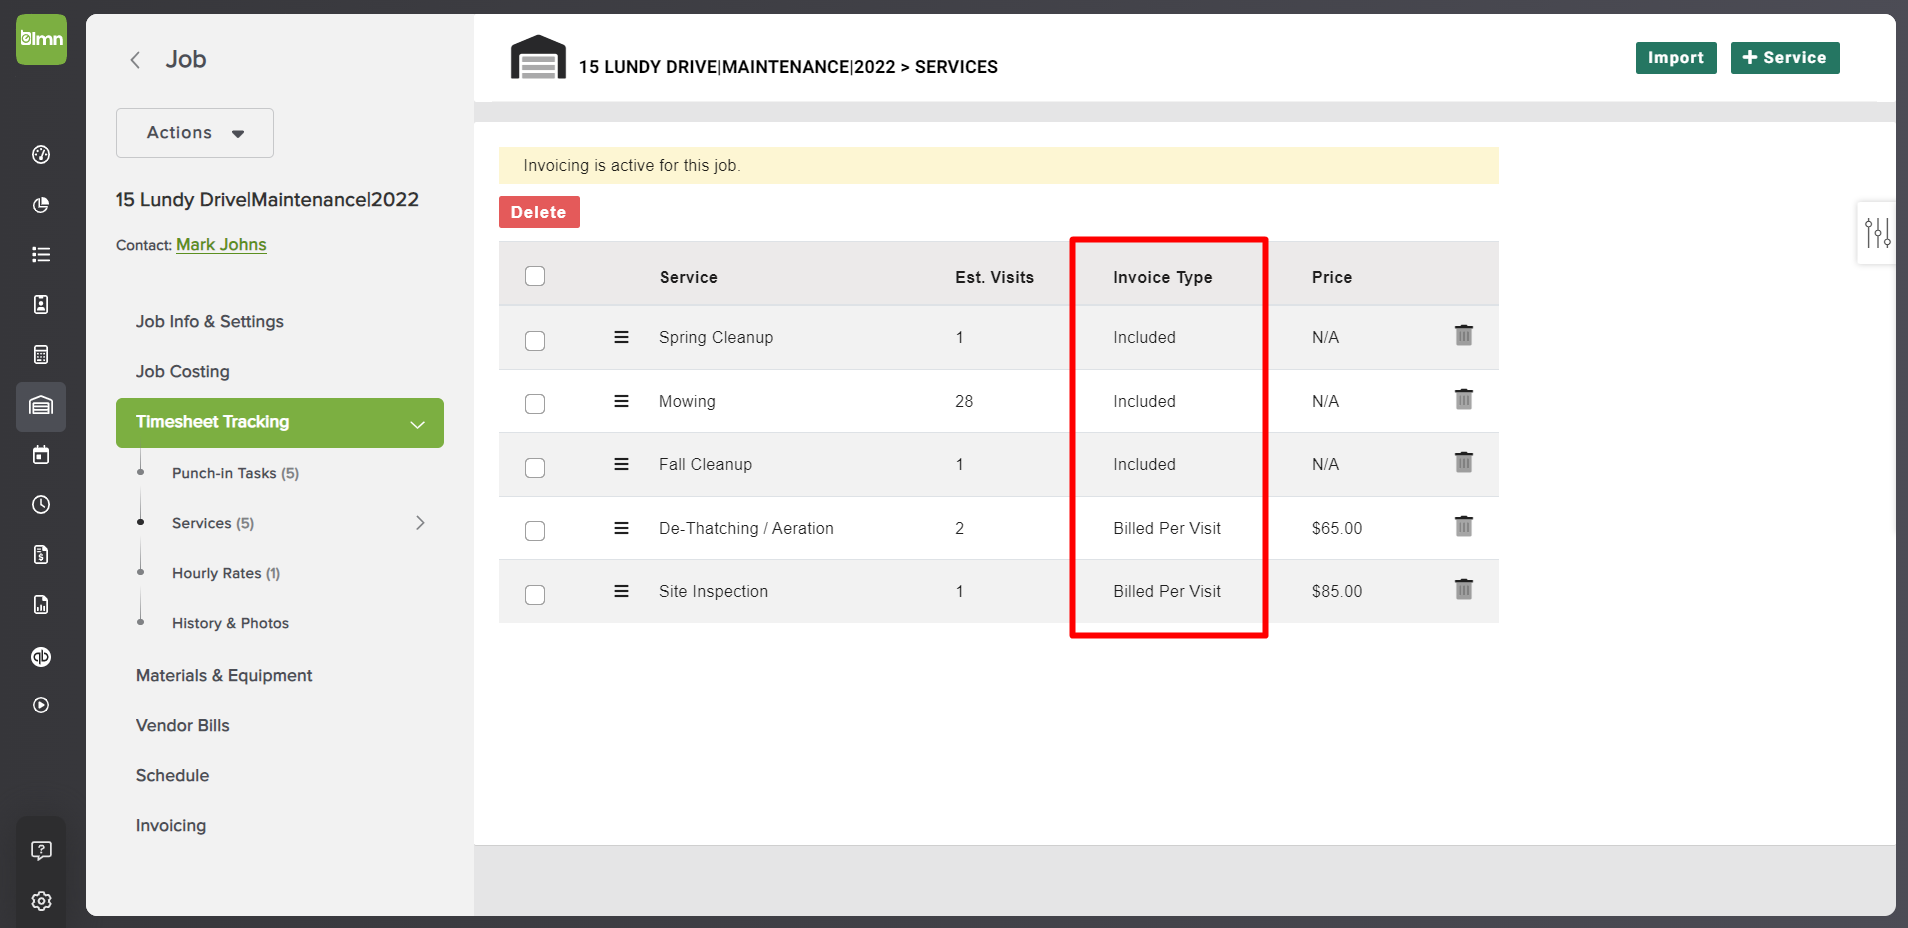Image resolution: width=1908 pixels, height=928 pixels.
Task: Open the dashboard gauge icon in sidebar
Action: click(40, 154)
